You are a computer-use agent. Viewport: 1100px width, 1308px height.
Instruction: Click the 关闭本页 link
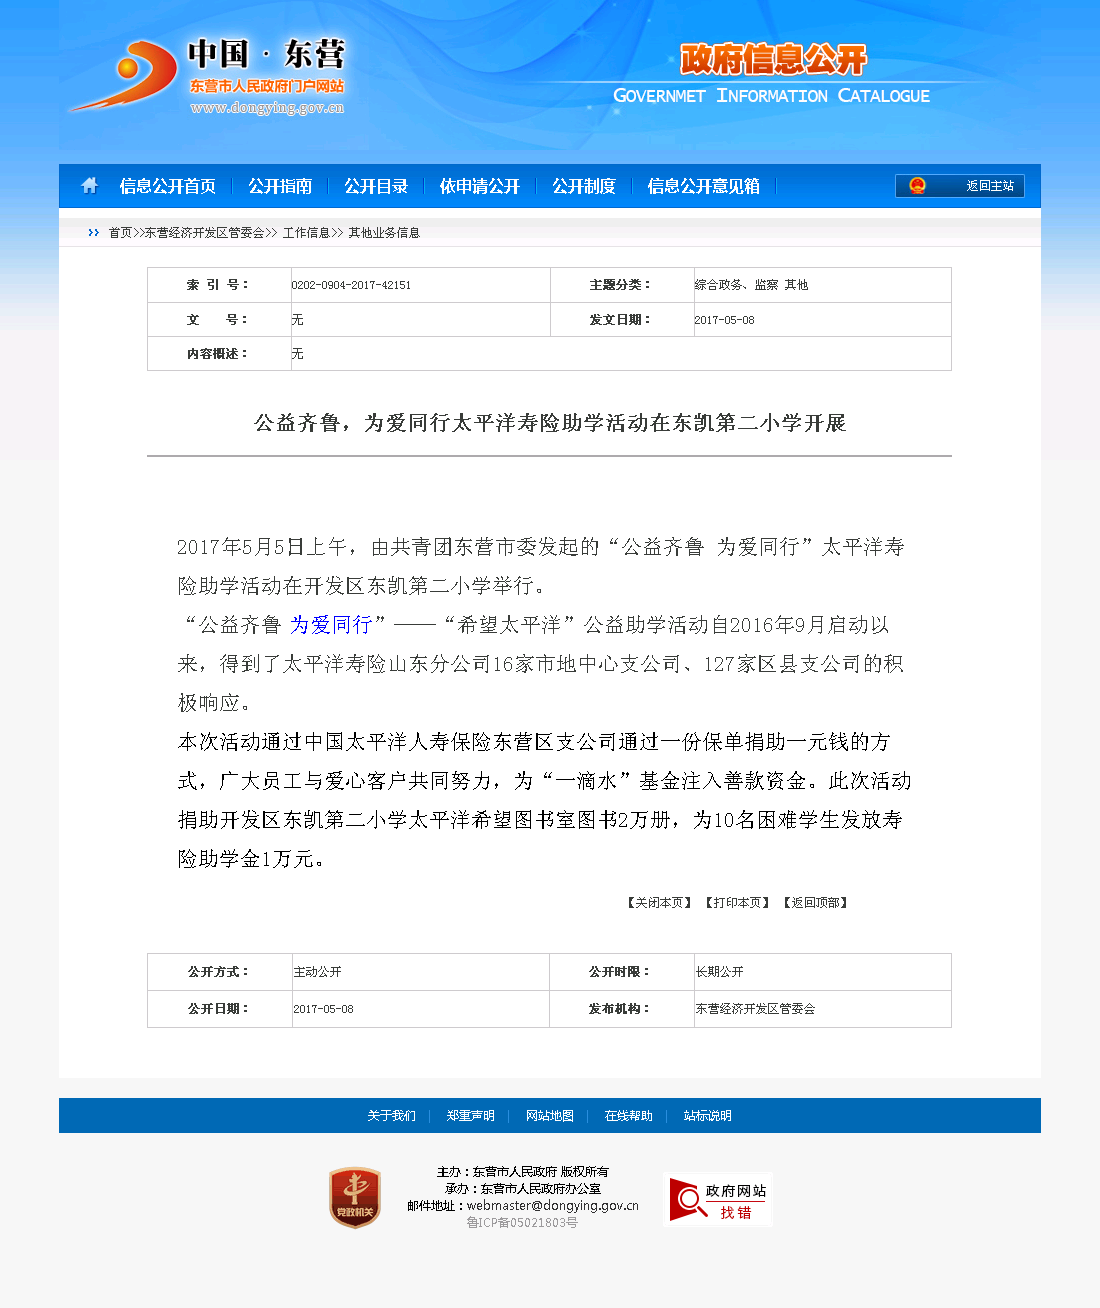pos(660,903)
